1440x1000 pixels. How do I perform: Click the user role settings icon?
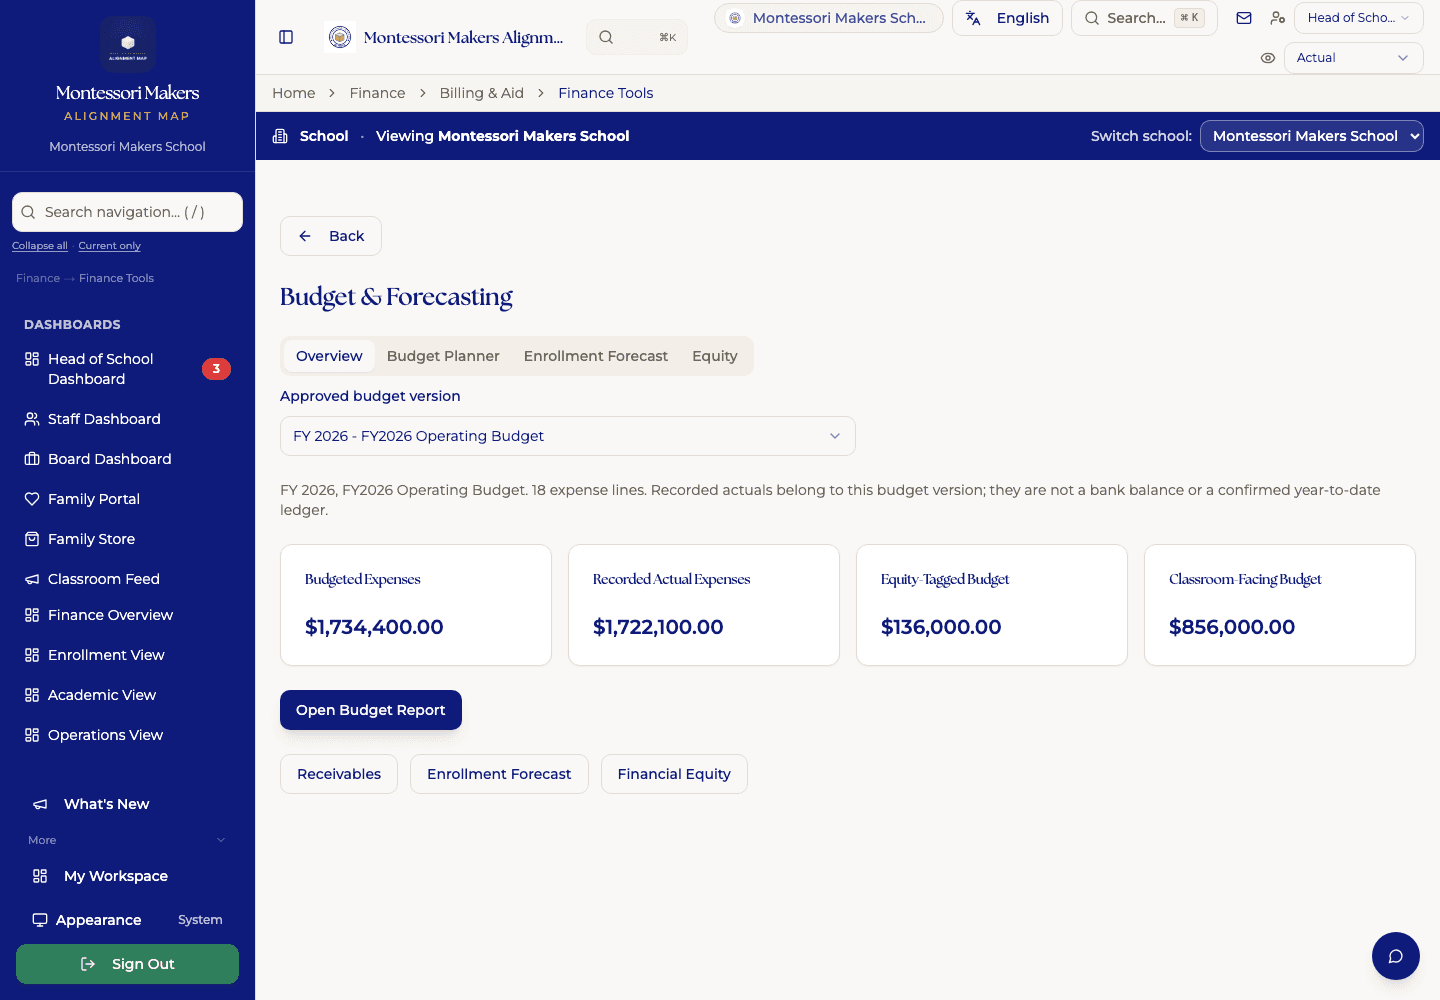pyautogui.click(x=1277, y=18)
